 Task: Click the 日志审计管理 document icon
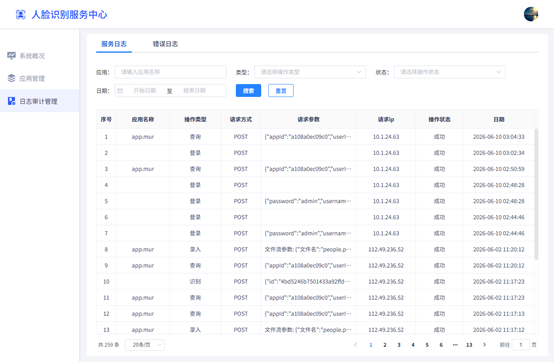pos(11,101)
